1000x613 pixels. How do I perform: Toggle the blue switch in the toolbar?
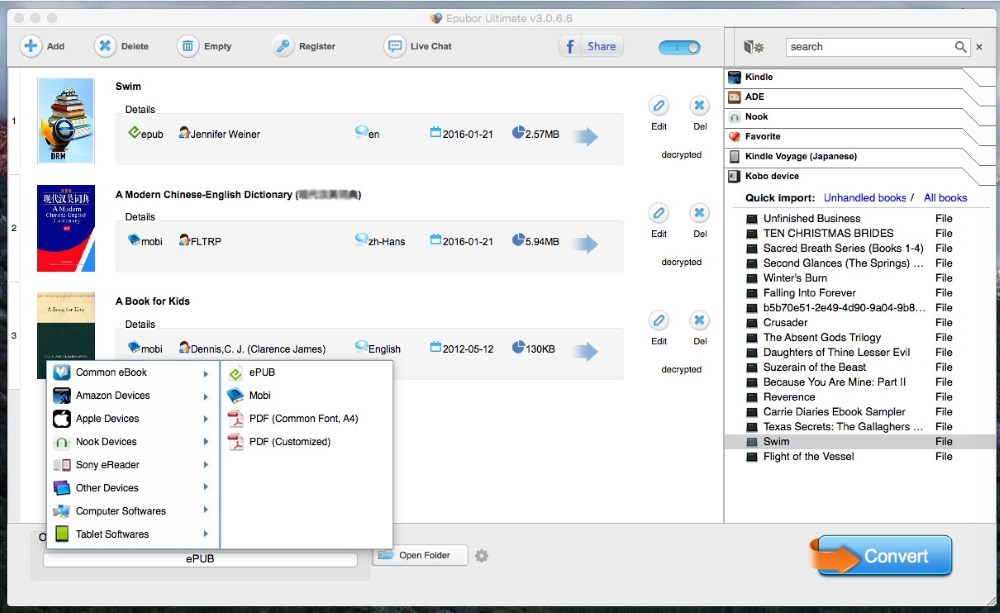[x=678, y=46]
